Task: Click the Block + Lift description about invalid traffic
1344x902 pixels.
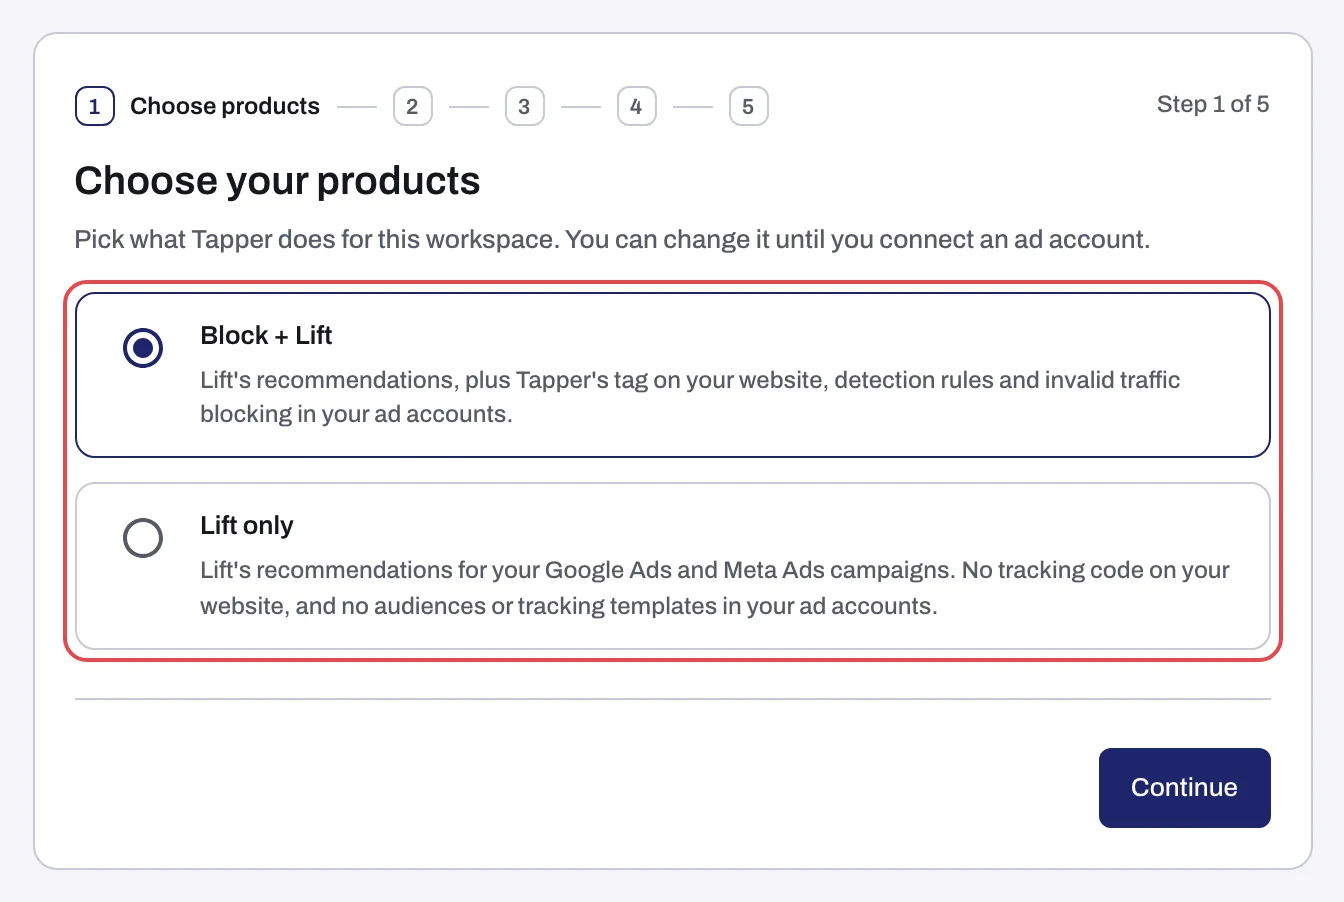Action: [690, 397]
